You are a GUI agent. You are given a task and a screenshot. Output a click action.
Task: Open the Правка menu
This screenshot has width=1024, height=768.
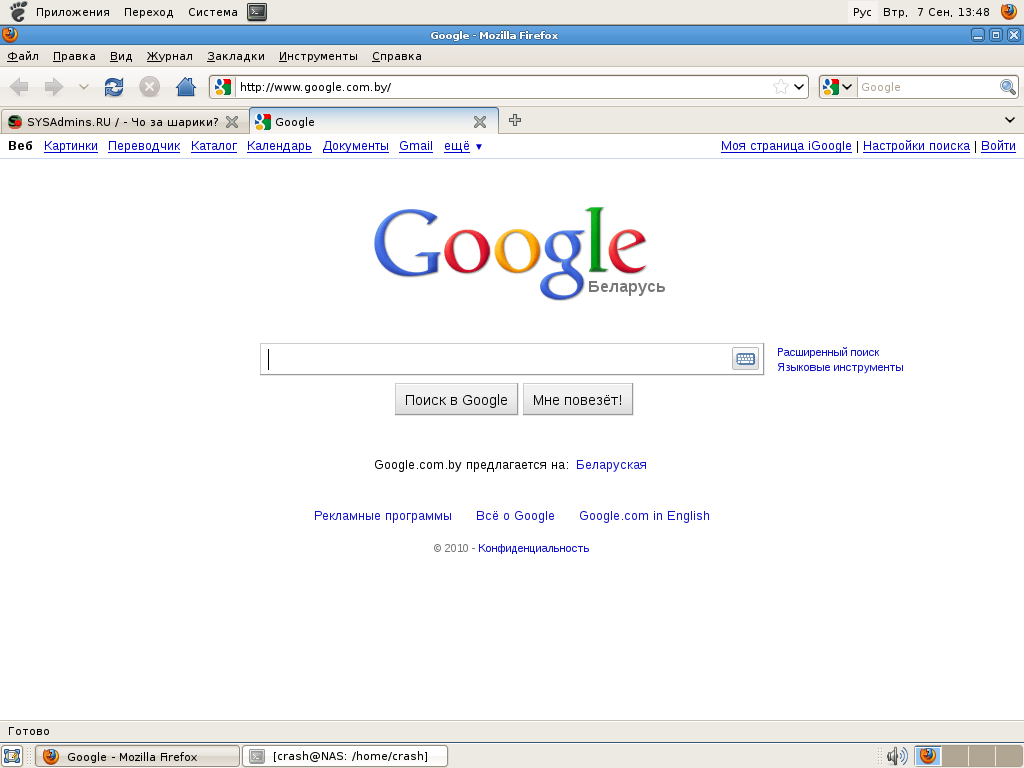(x=74, y=56)
